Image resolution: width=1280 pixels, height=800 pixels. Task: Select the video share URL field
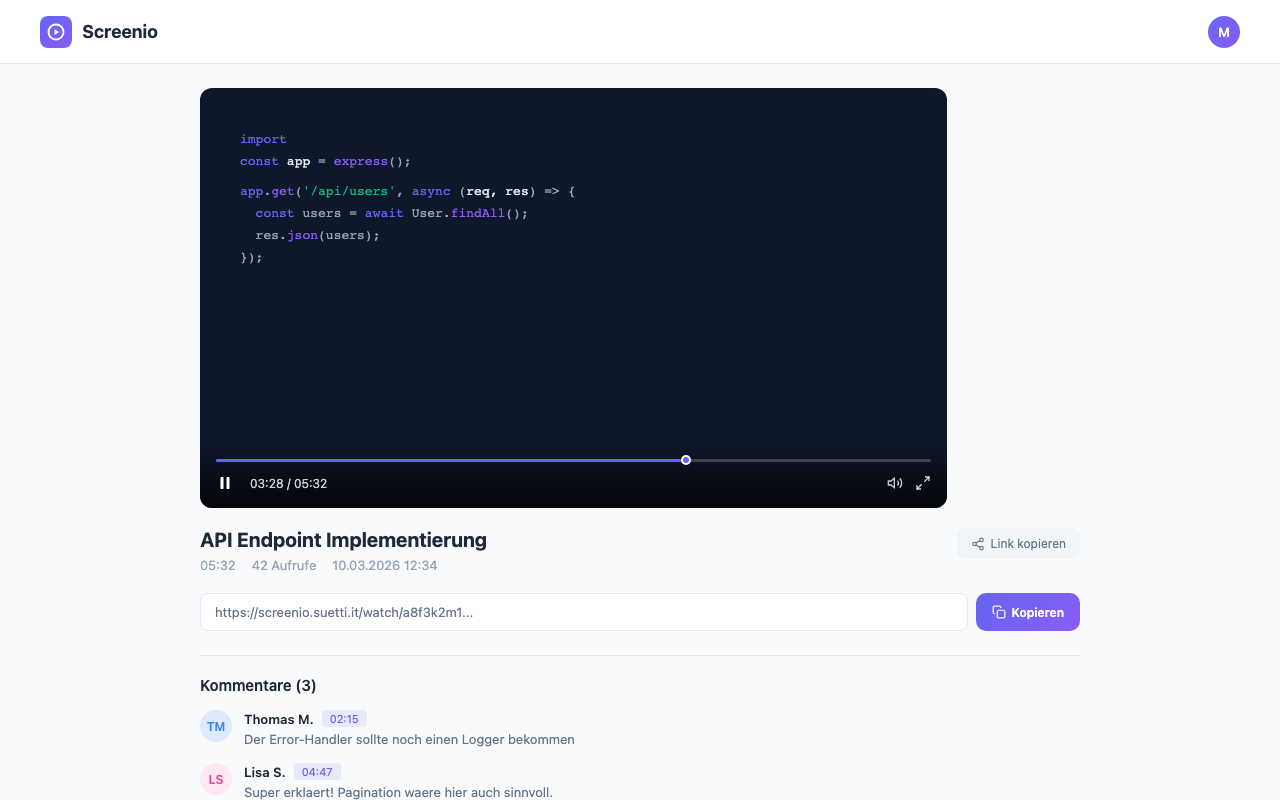584,611
